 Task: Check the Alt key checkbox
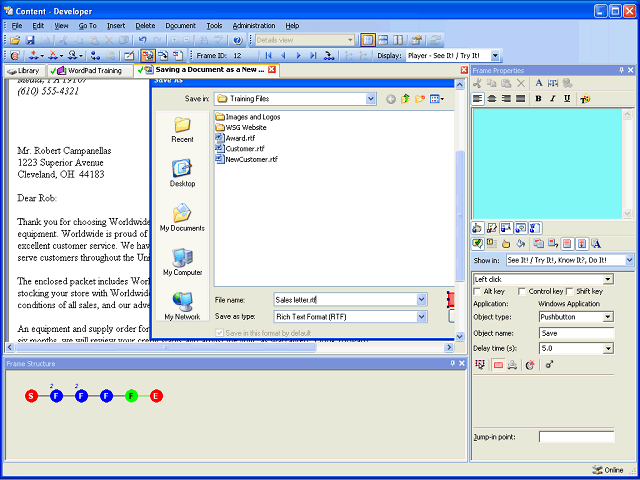(x=477, y=291)
